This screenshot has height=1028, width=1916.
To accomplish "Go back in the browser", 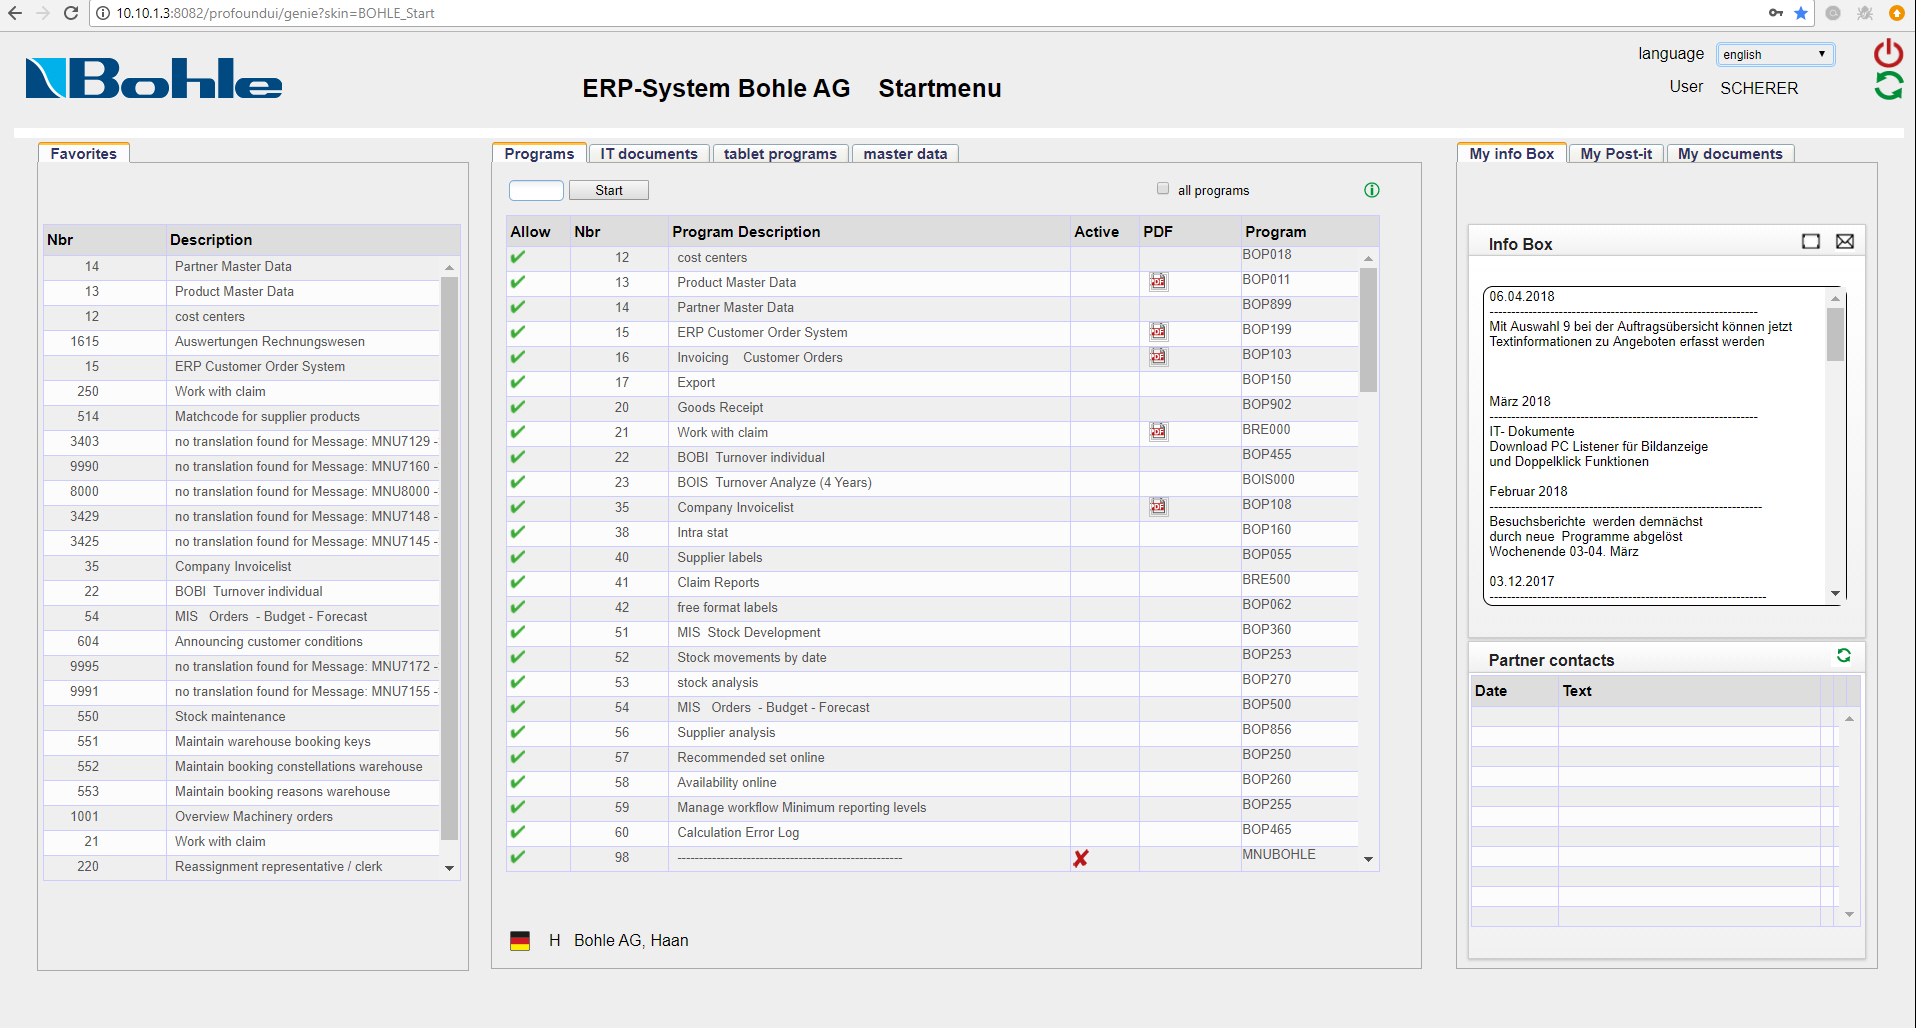I will pyautogui.click(x=15, y=13).
